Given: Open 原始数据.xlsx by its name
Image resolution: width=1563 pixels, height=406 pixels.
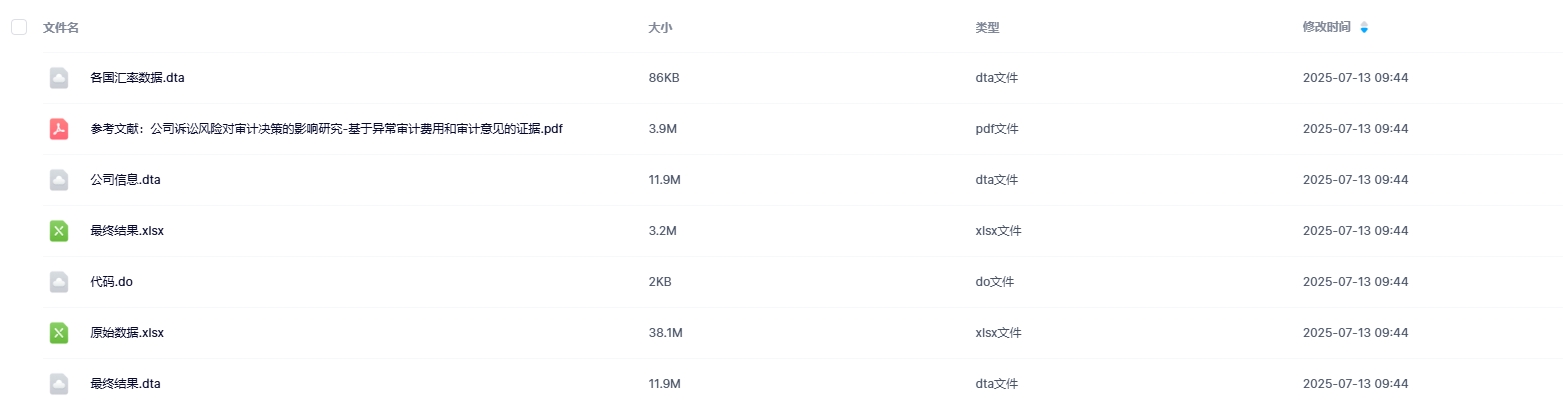Looking at the screenshot, I should [x=126, y=333].
